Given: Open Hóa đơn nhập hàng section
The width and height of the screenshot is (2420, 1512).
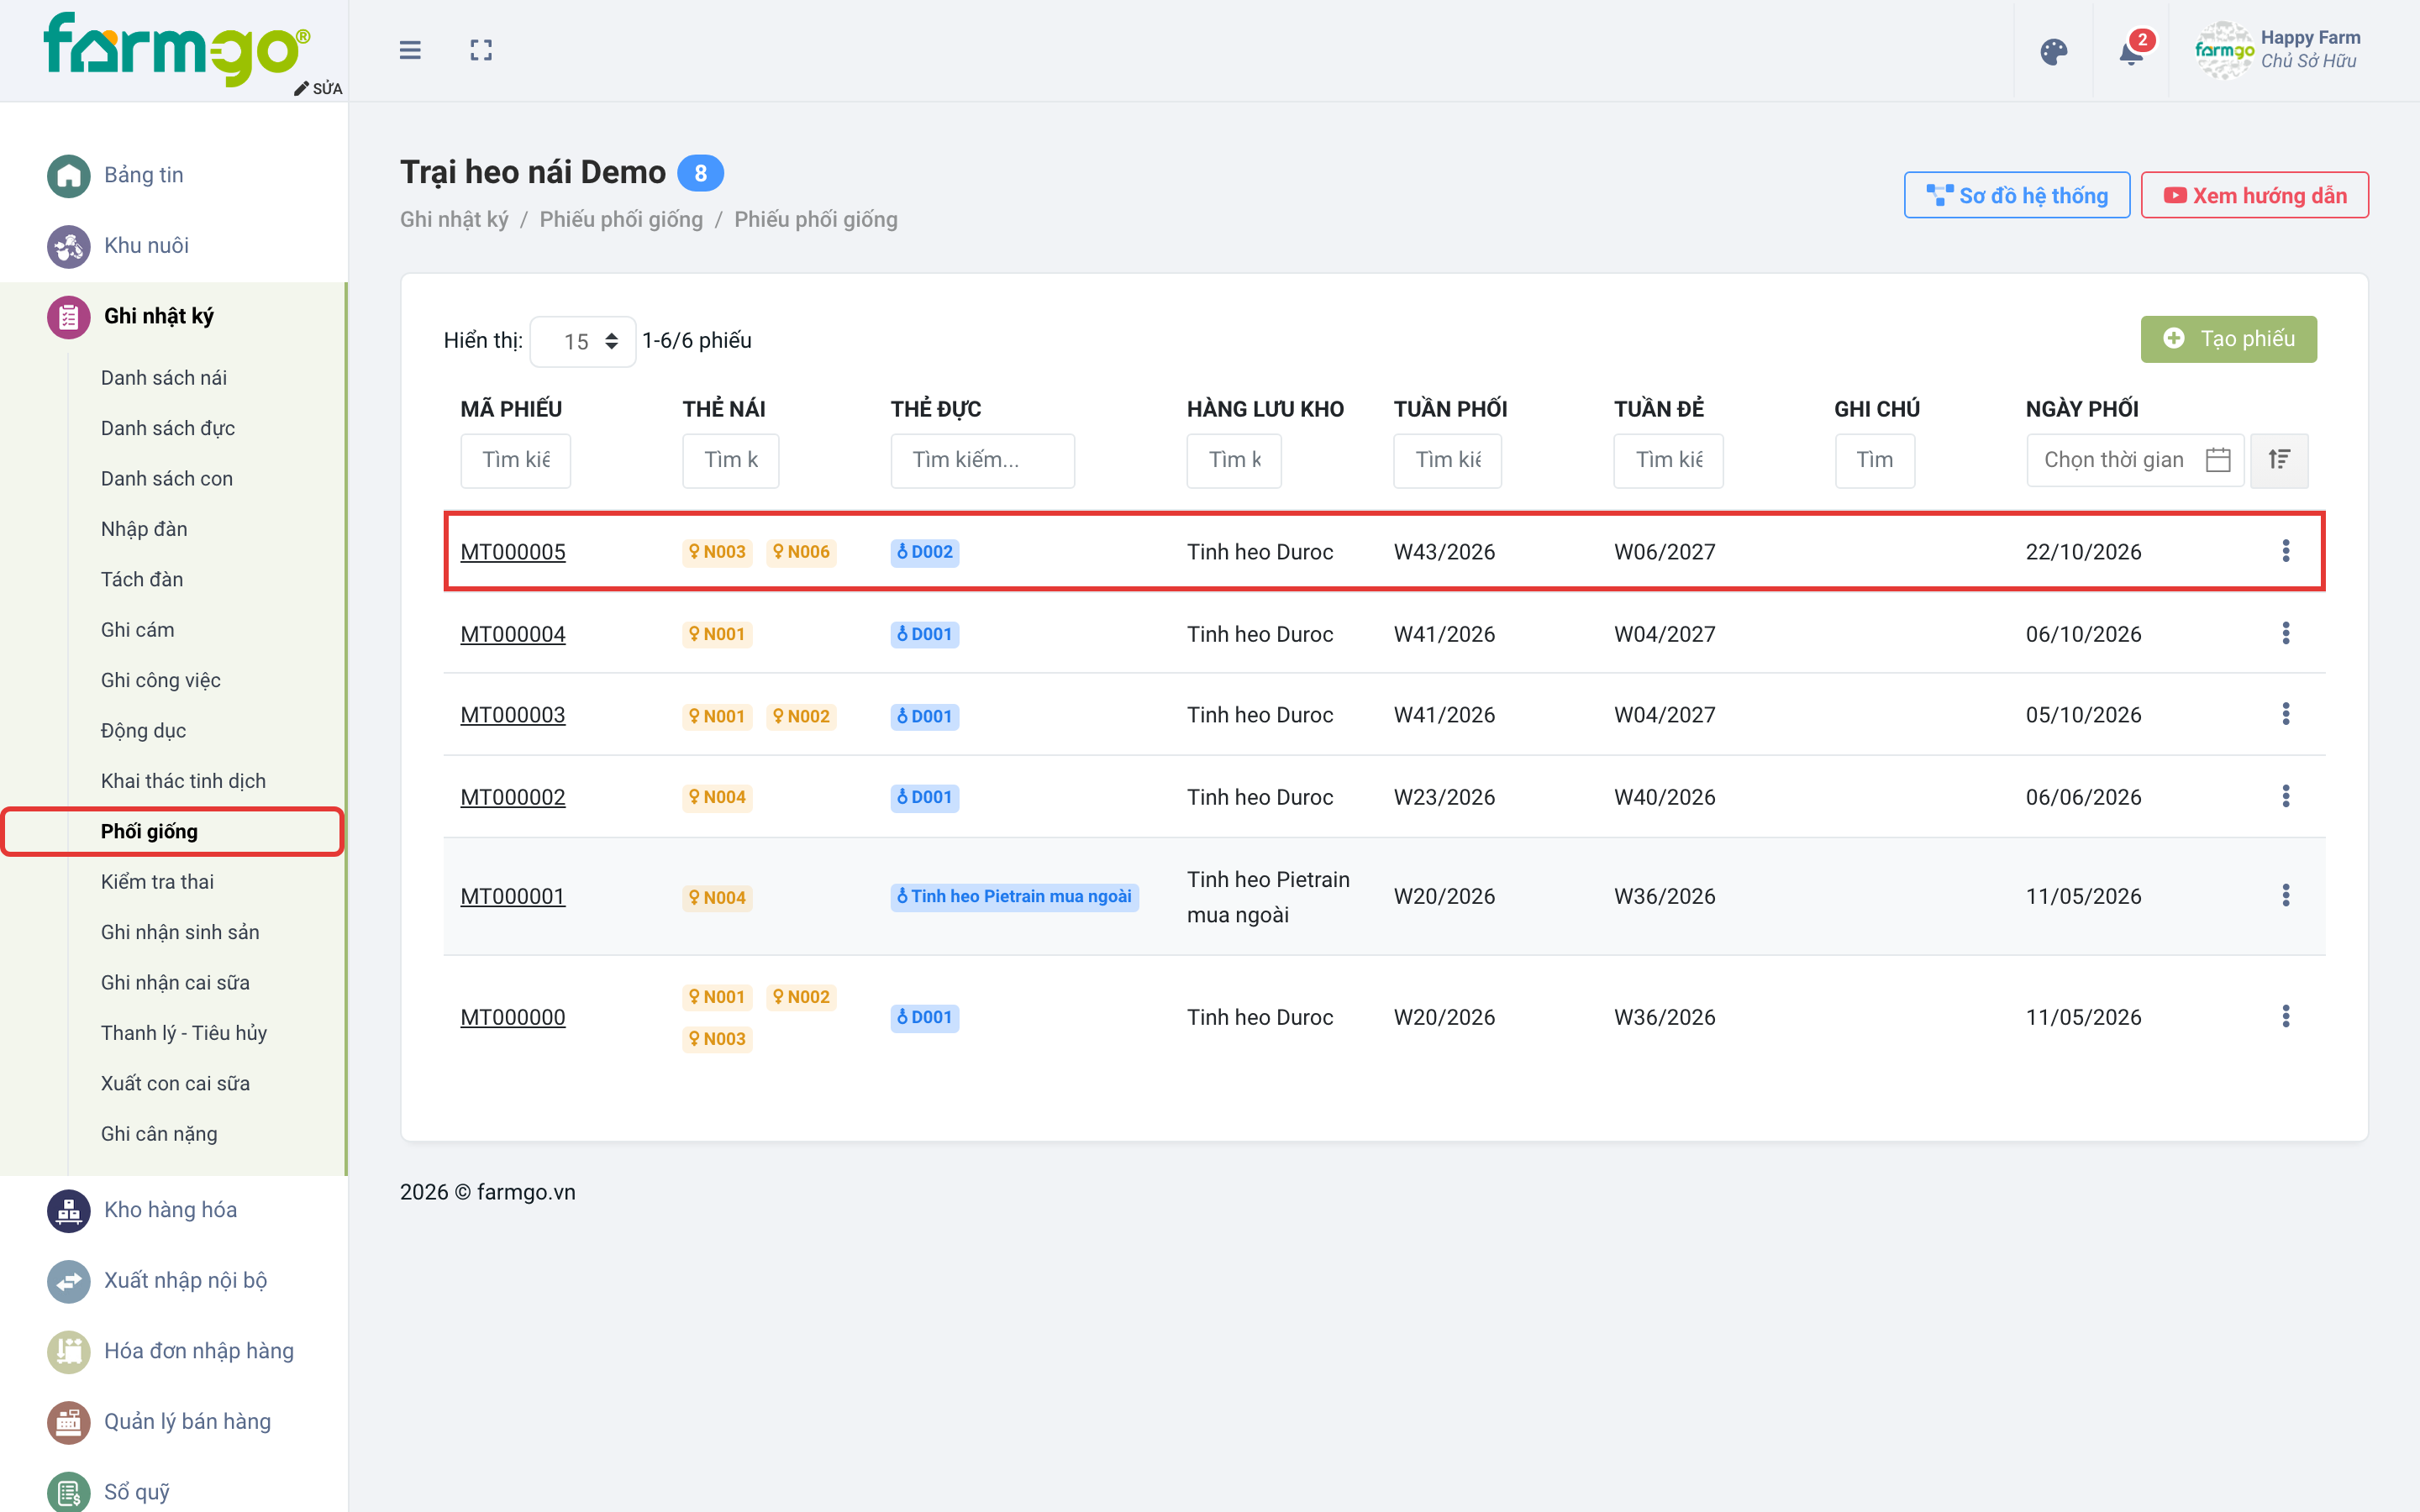Looking at the screenshot, I should coord(199,1351).
